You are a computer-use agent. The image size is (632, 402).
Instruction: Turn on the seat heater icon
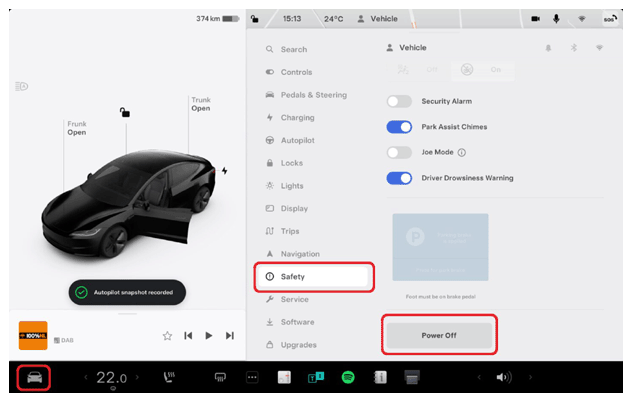point(169,377)
